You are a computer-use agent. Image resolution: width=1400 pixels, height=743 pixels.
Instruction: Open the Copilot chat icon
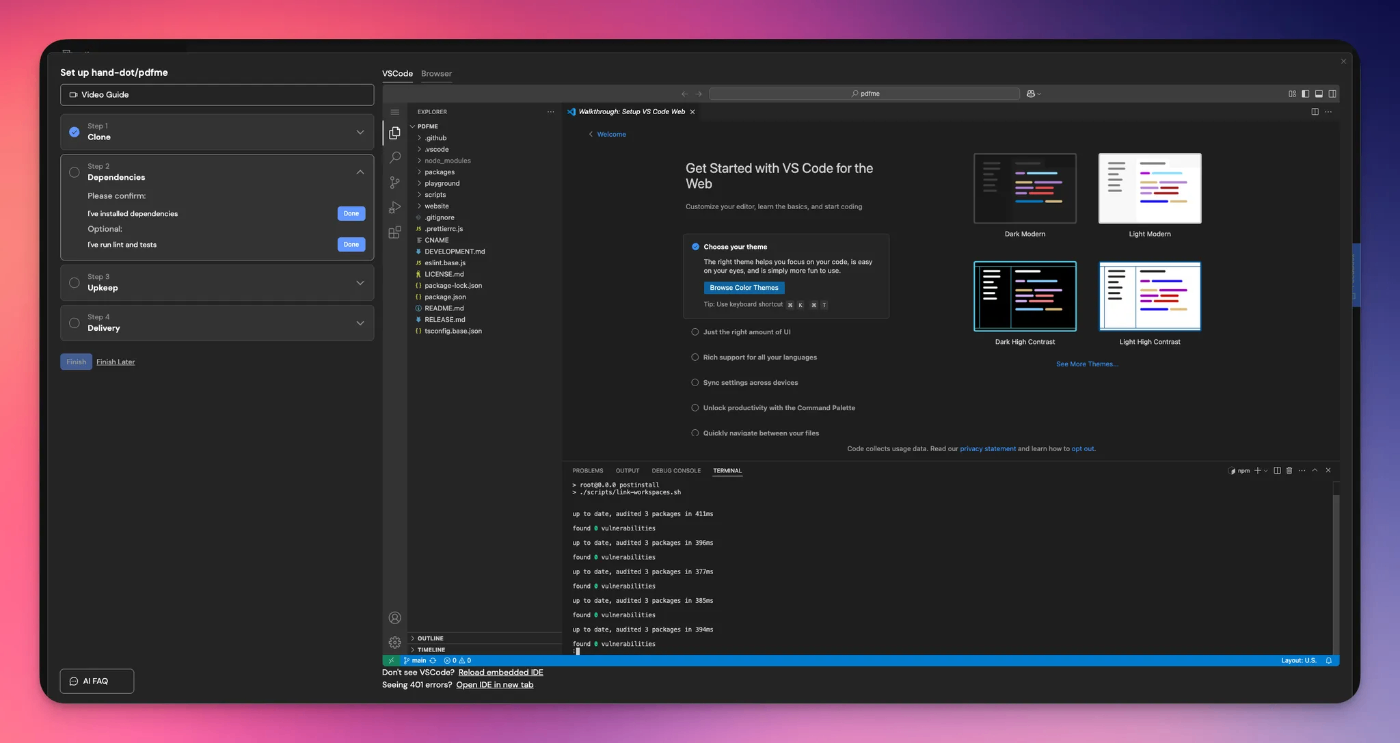pos(1031,93)
